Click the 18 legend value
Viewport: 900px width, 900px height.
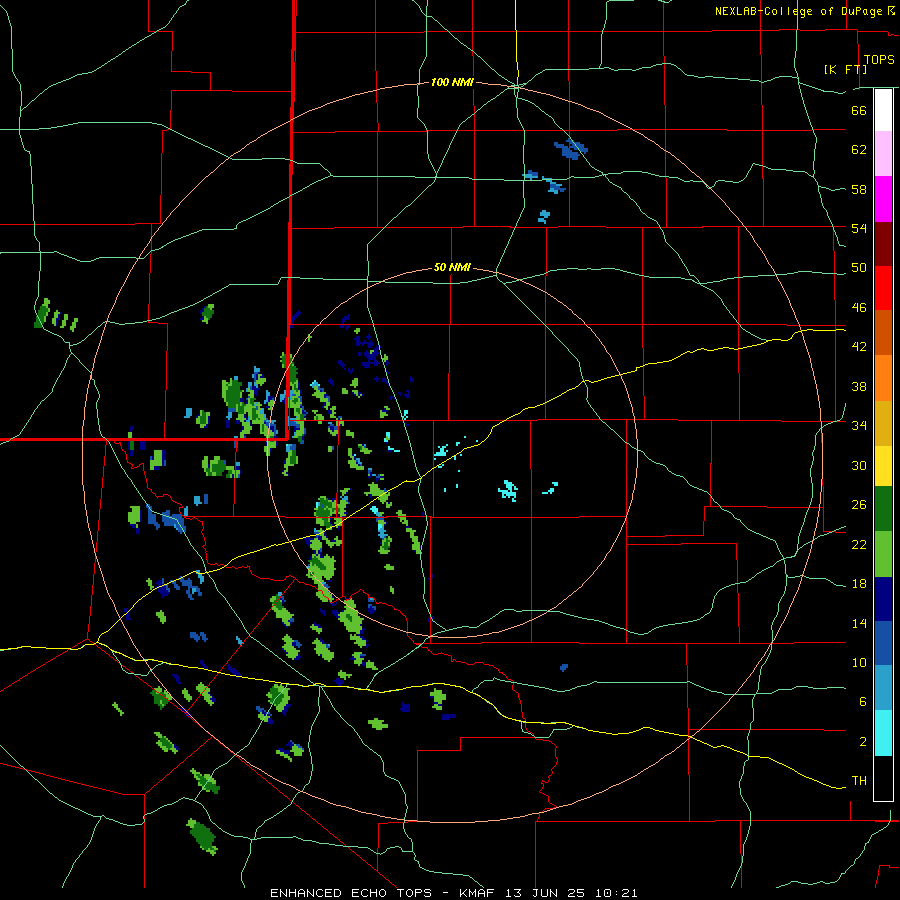coord(859,584)
